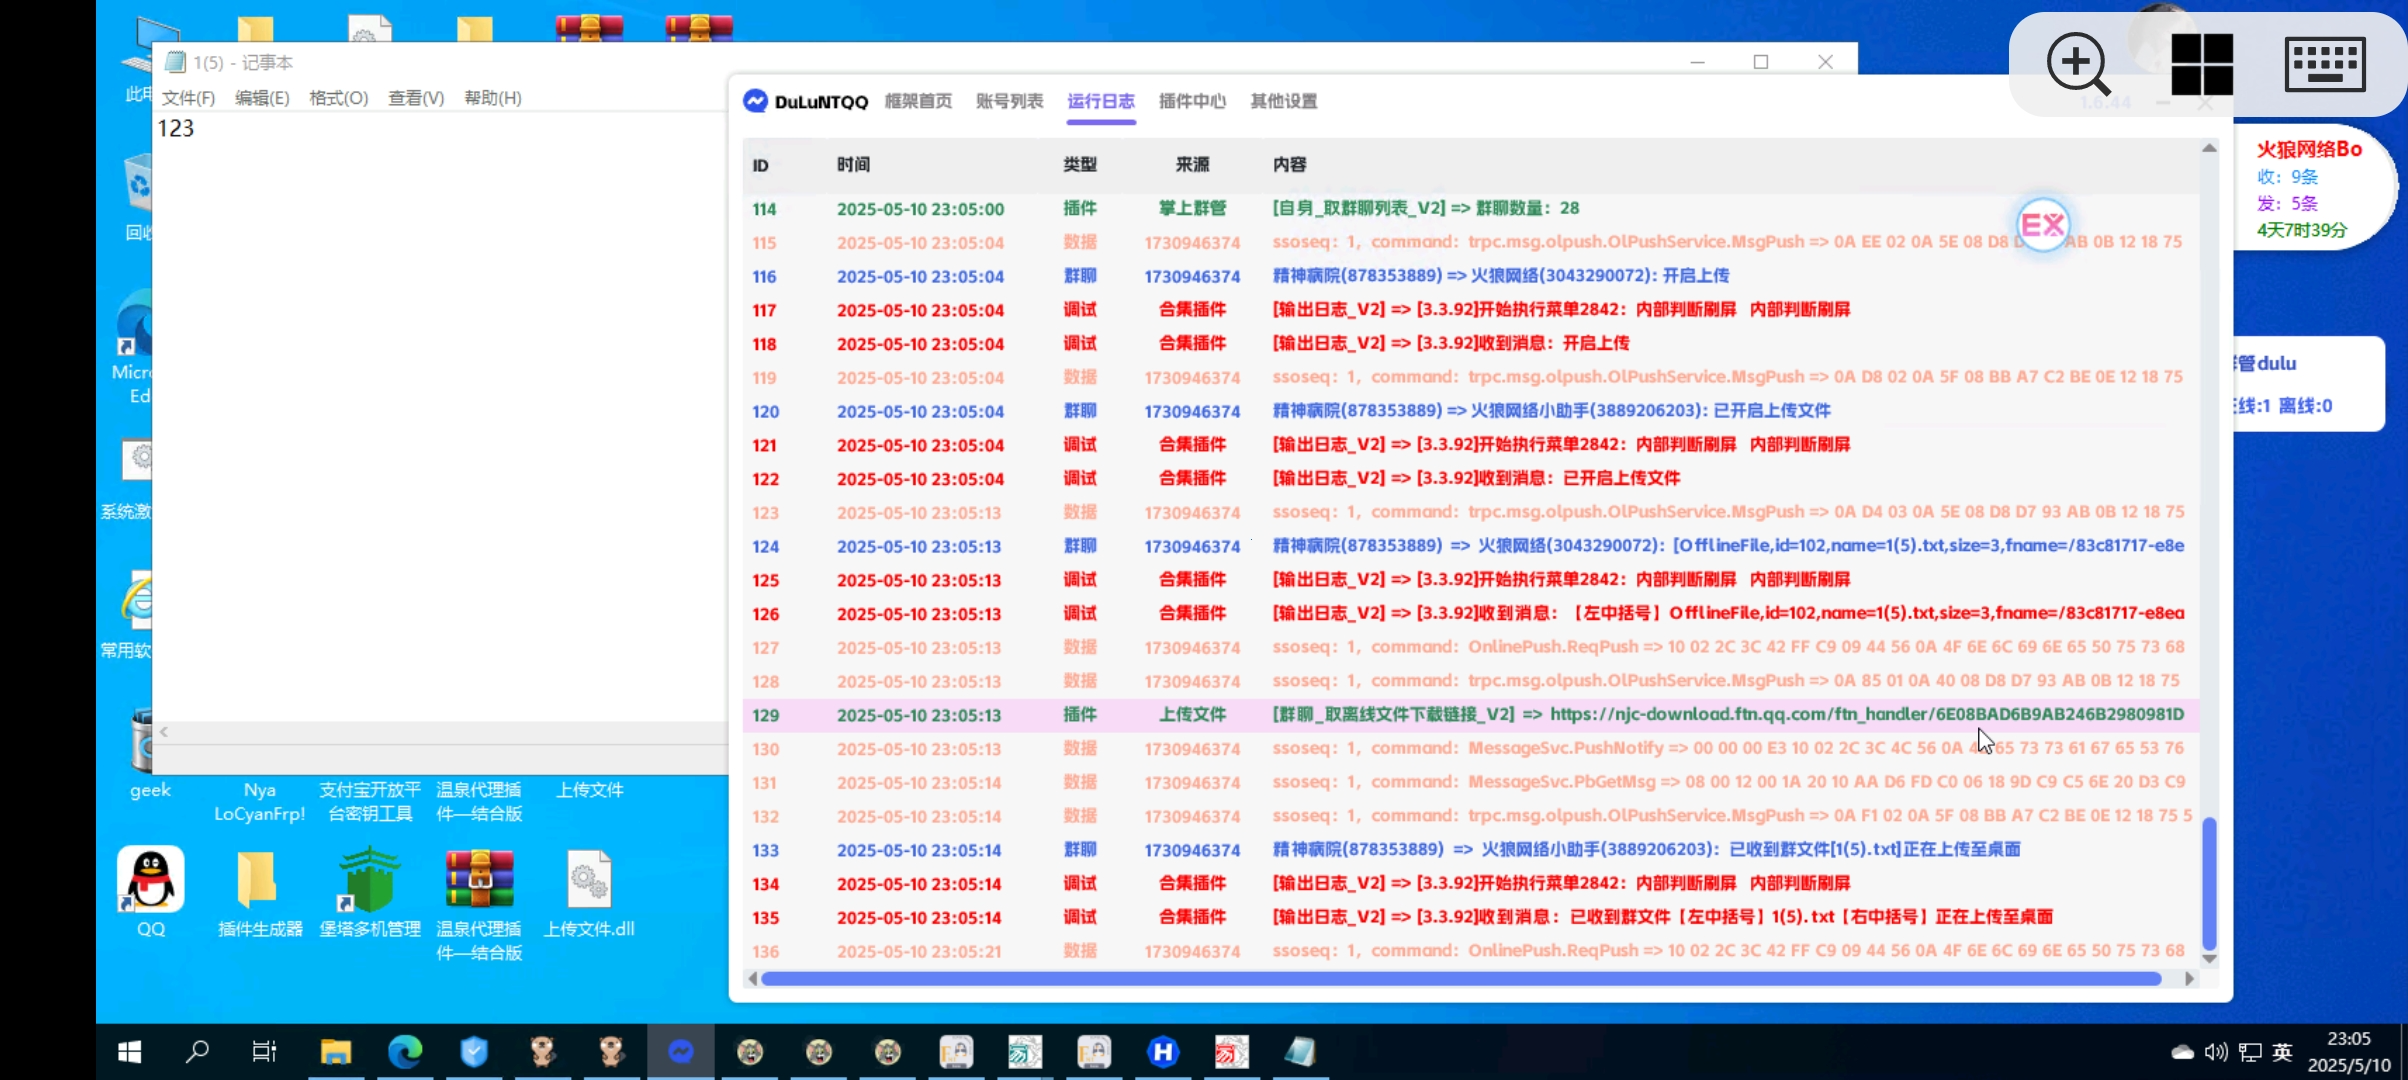Open the QQ penguin desktop icon

[x=151, y=880]
